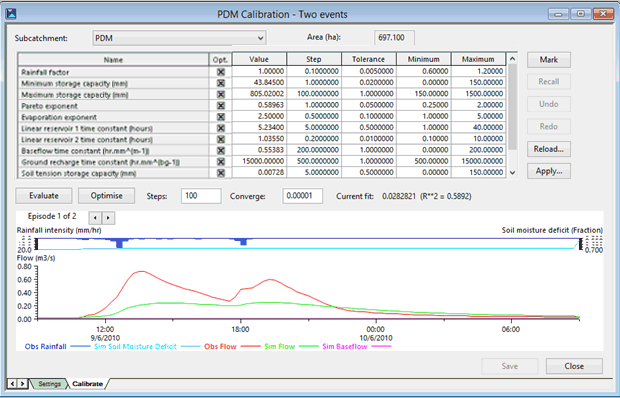Click the Converge field showing 0.00001
Image resolution: width=620 pixels, height=398 pixels.
(302, 196)
